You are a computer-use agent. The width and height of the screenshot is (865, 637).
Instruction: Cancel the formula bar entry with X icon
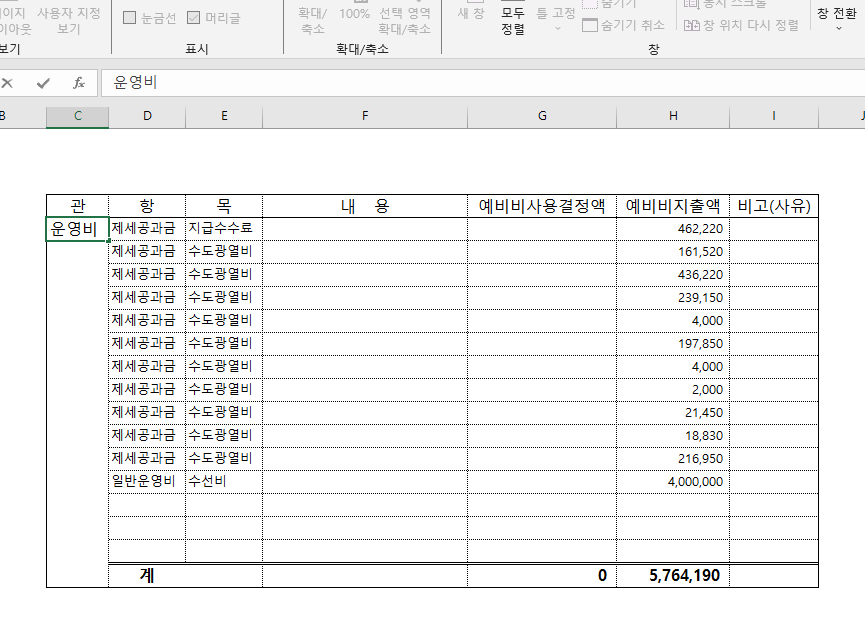point(7,83)
